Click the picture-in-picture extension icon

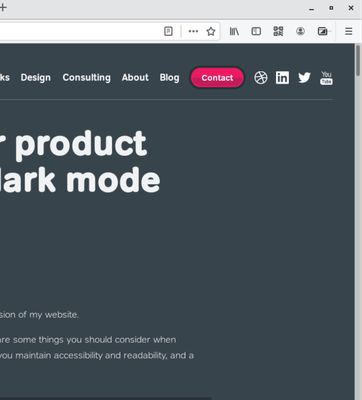tap(322, 31)
